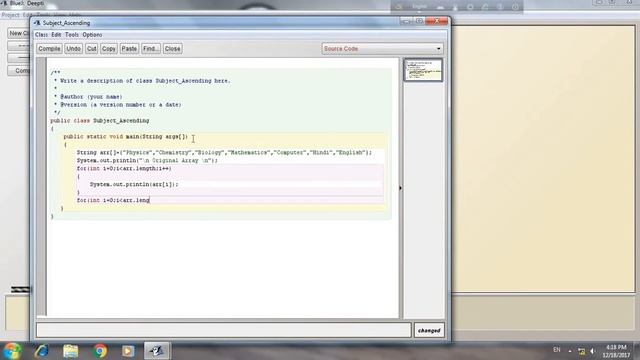
Task: Click the Cut button
Action: [91, 49]
